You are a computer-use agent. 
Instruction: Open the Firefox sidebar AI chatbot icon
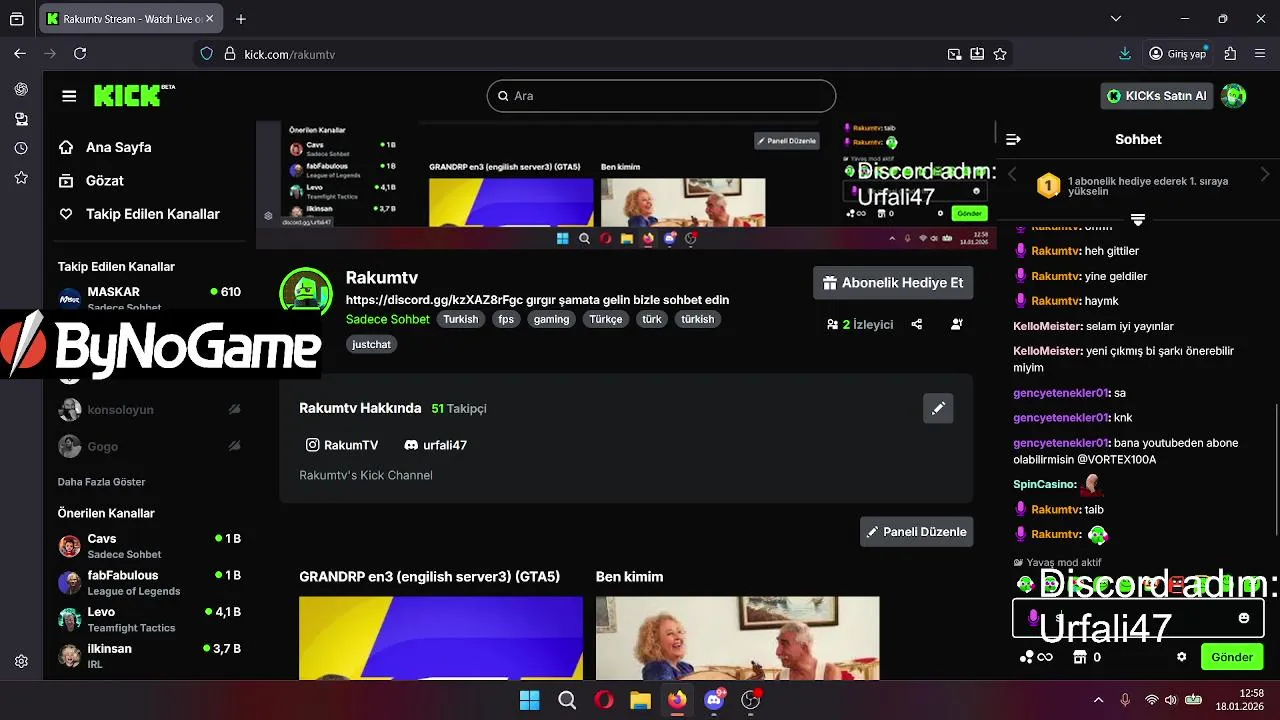coord(21,89)
